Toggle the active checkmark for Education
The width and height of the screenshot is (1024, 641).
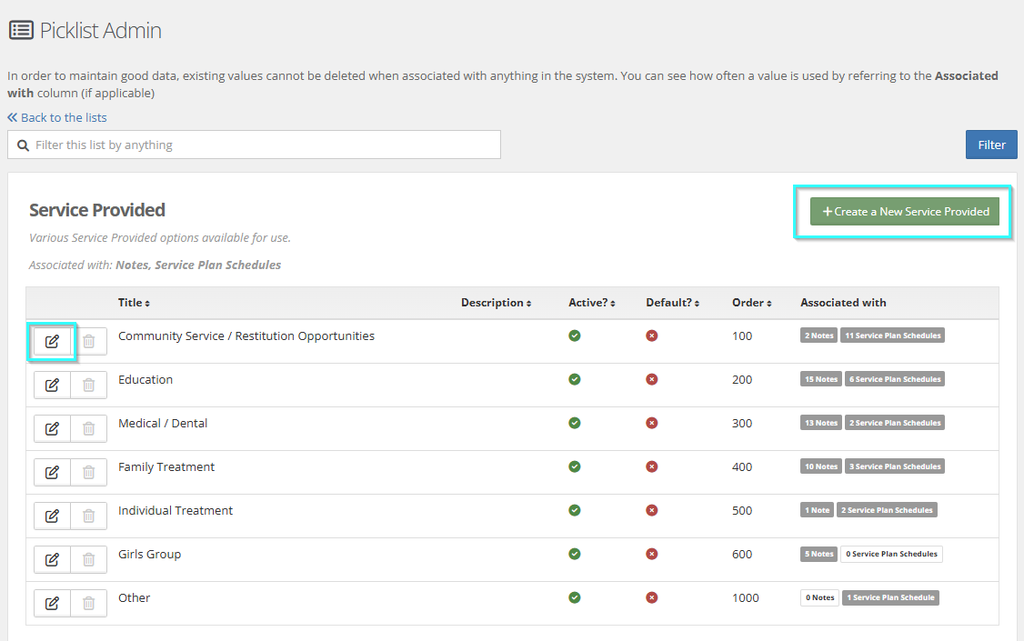point(575,379)
